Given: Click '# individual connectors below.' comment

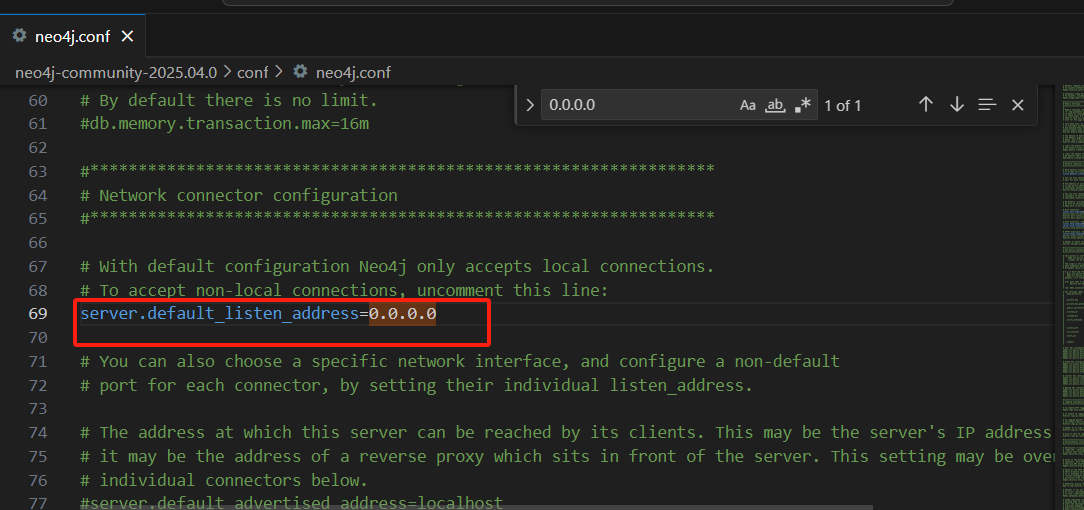Looking at the screenshot, I should tap(224, 480).
